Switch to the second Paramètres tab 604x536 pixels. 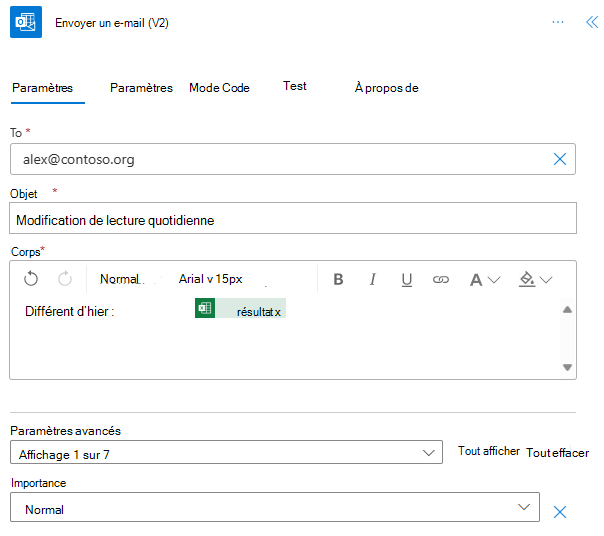pos(141,88)
